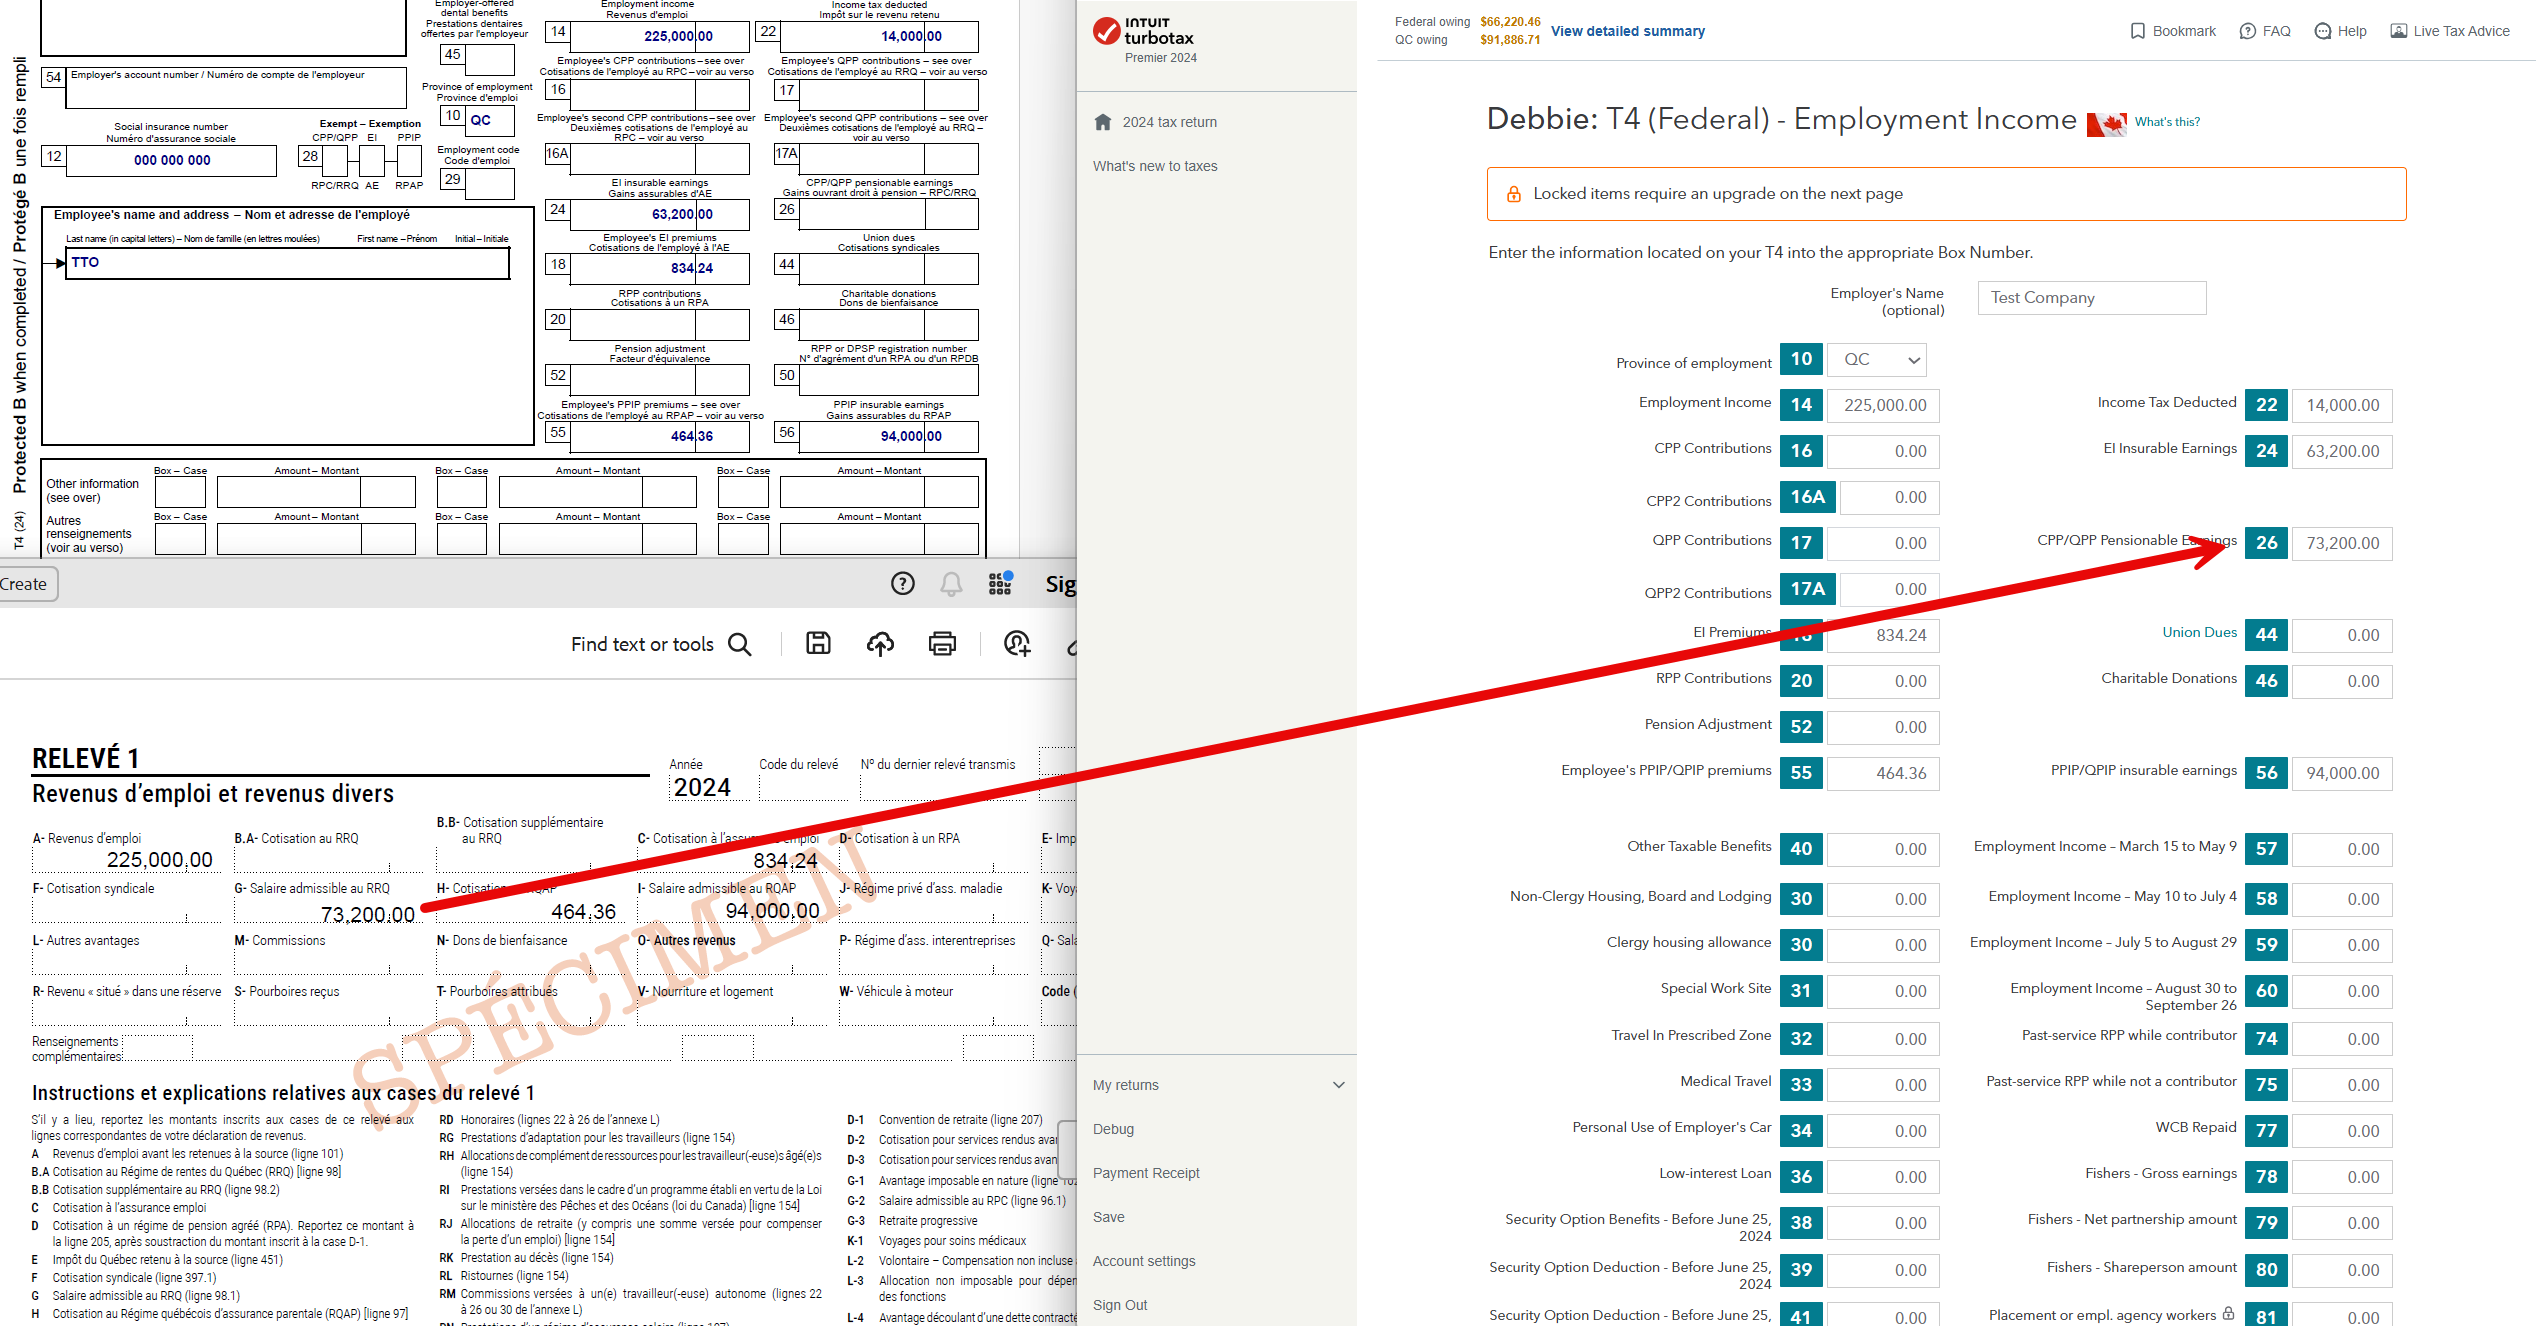Image resolution: width=2536 pixels, height=1326 pixels.
Task: Click the Bookmark icon in the top bar
Action: pyautogui.click(x=2138, y=31)
